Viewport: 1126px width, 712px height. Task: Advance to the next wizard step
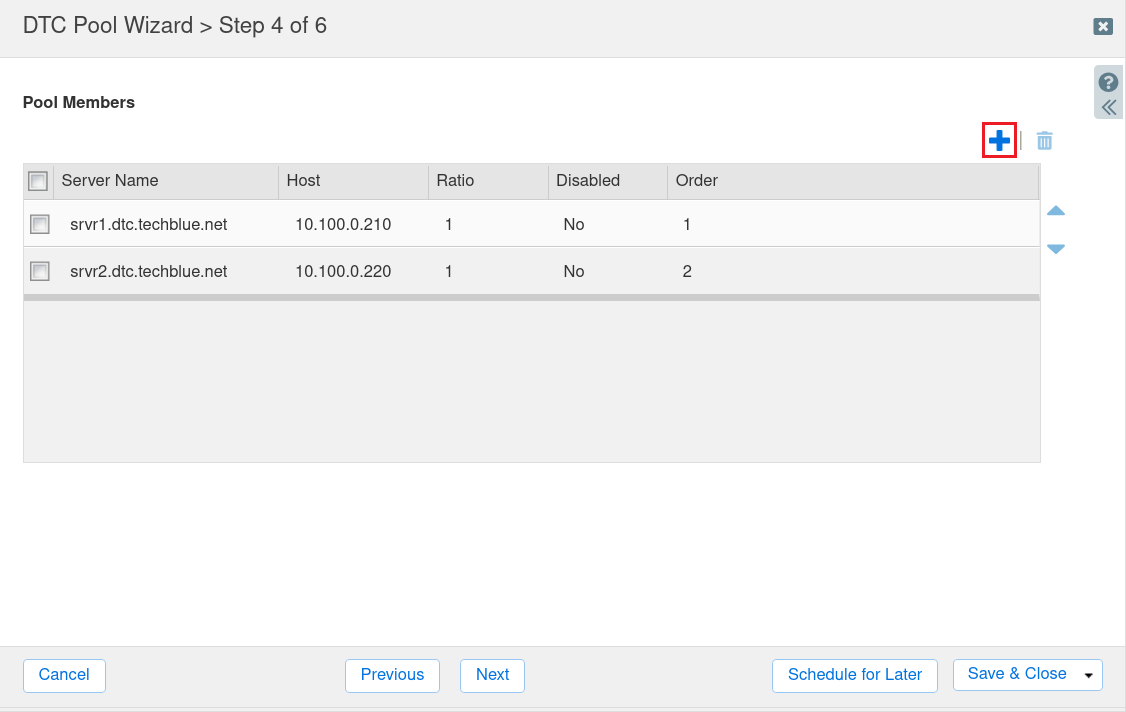click(x=492, y=676)
